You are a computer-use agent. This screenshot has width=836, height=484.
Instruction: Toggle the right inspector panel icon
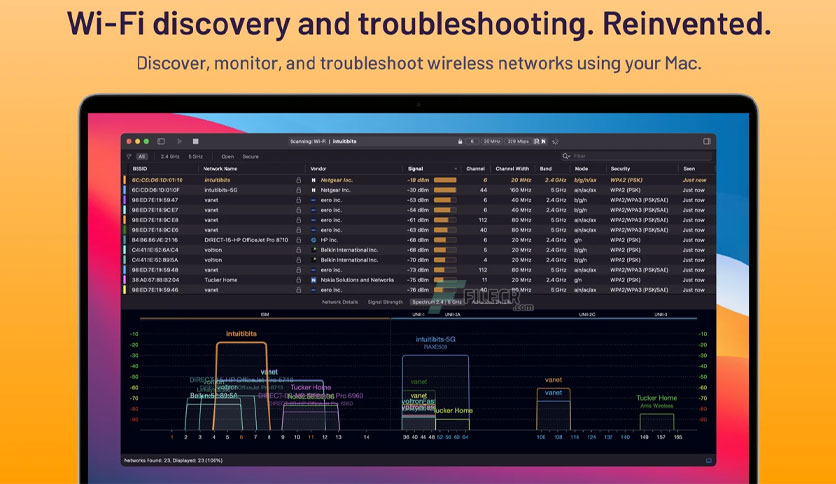(707, 141)
